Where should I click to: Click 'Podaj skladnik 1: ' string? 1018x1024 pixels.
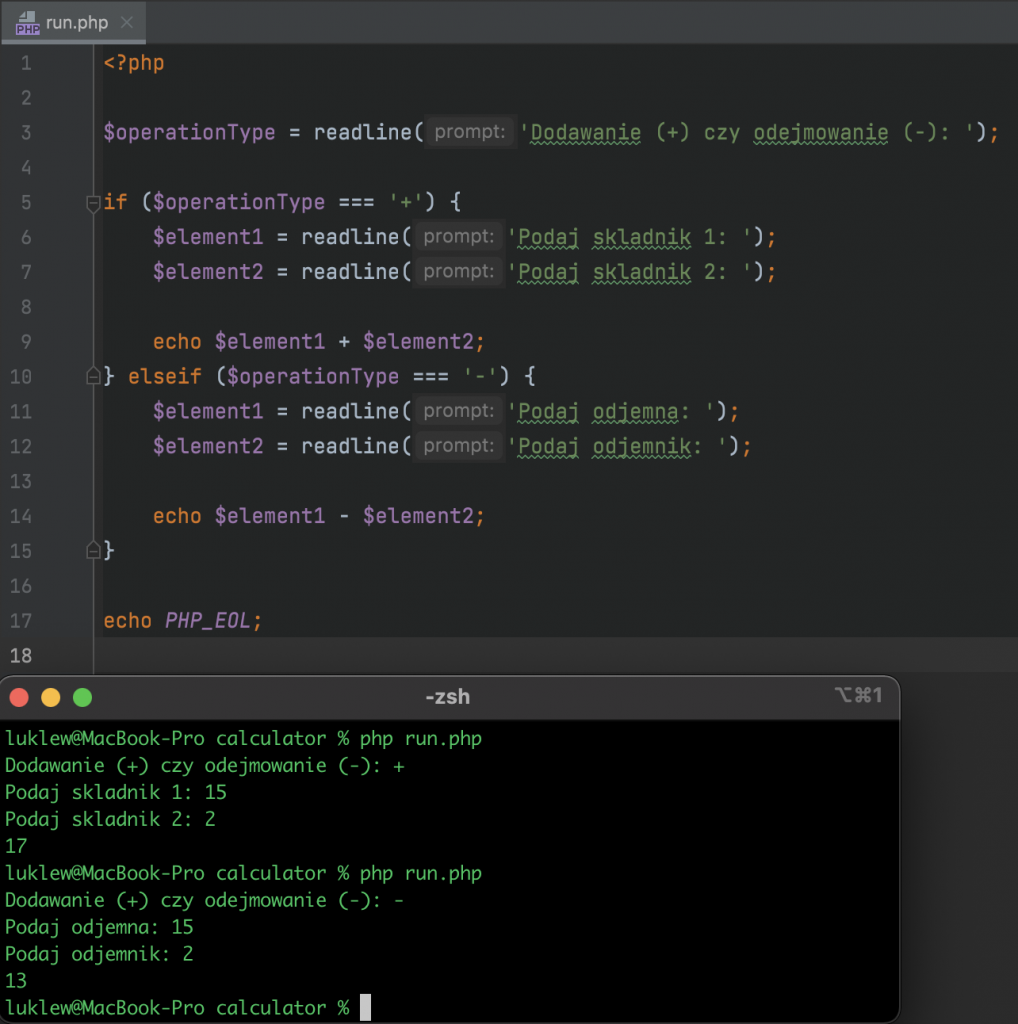tap(630, 238)
